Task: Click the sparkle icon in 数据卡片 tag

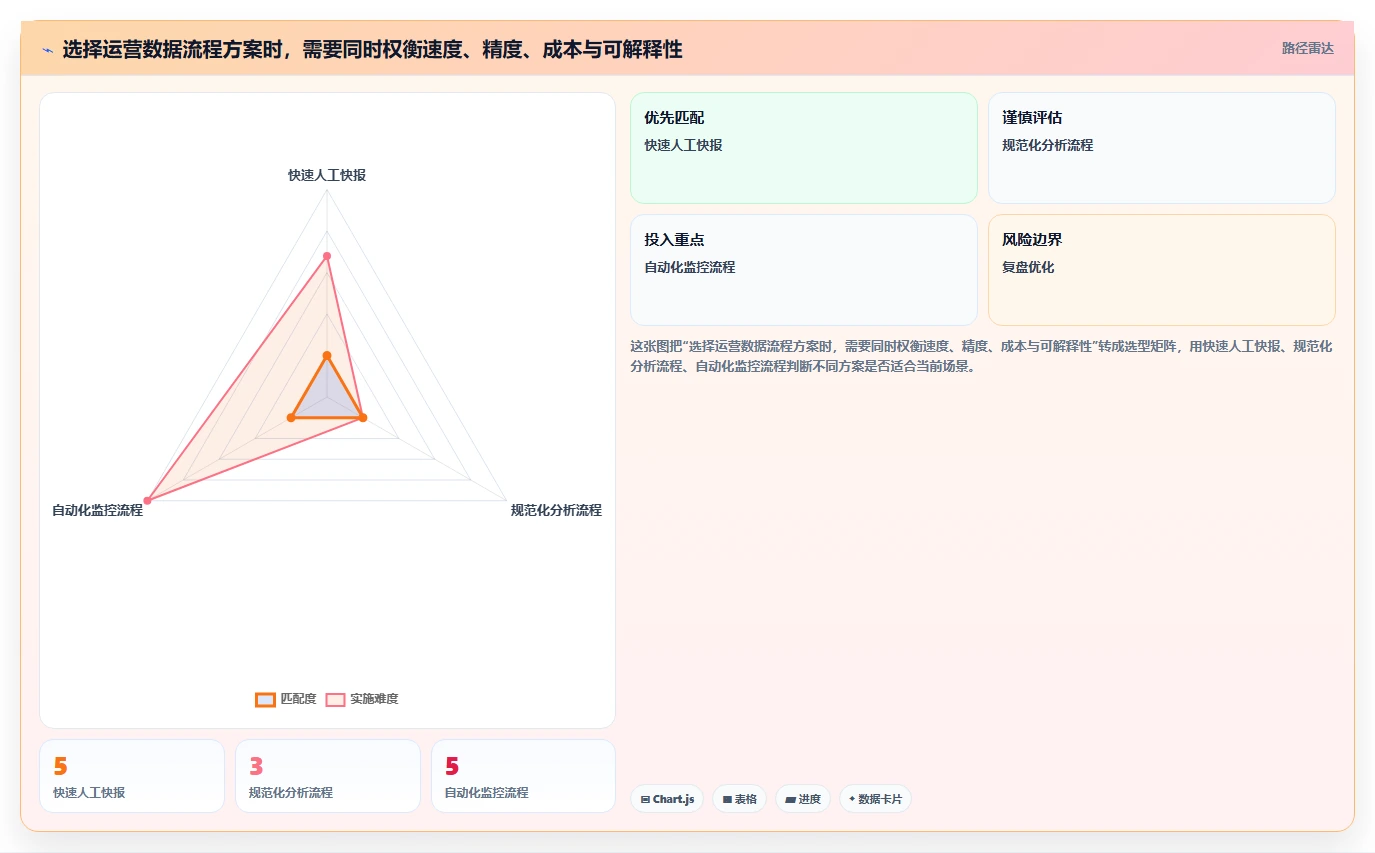Action: (852, 799)
